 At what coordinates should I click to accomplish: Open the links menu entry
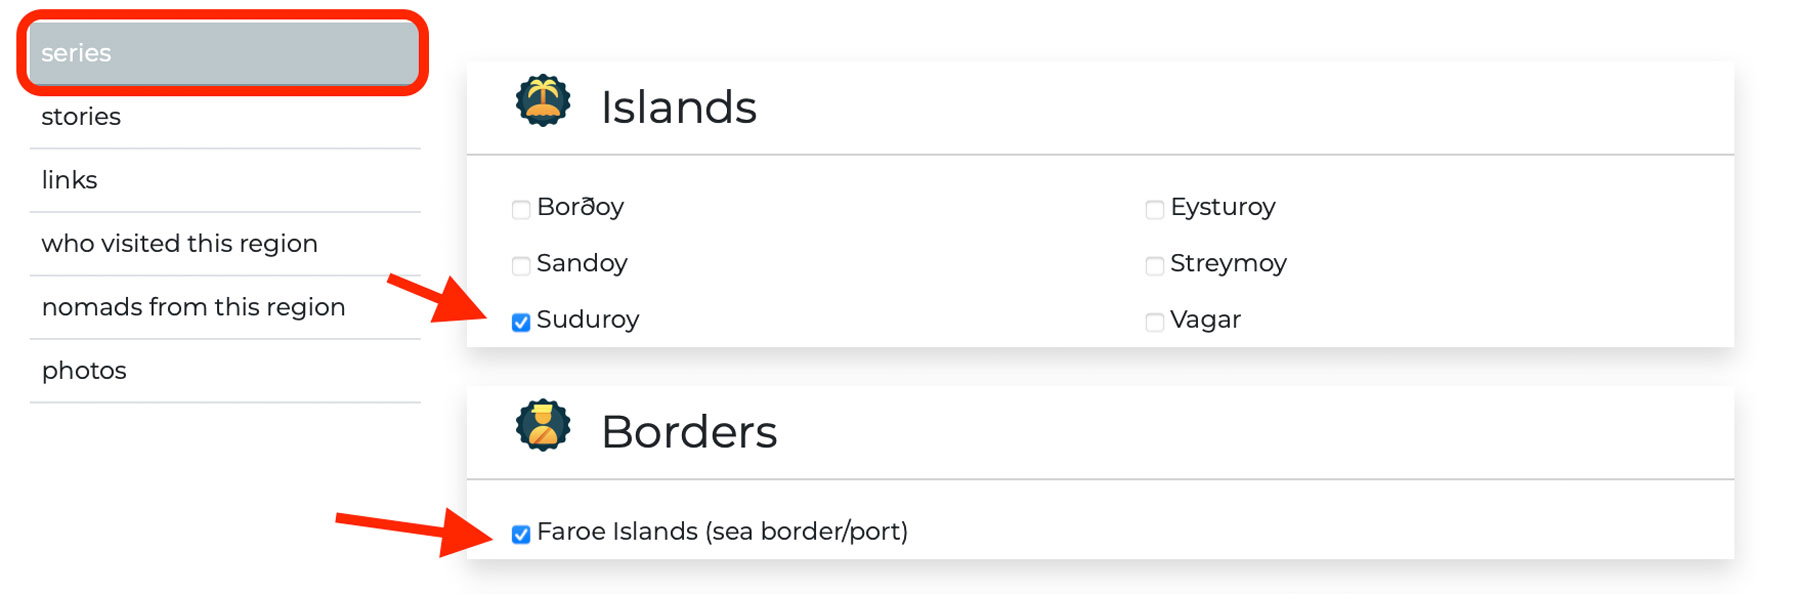[x=69, y=180]
